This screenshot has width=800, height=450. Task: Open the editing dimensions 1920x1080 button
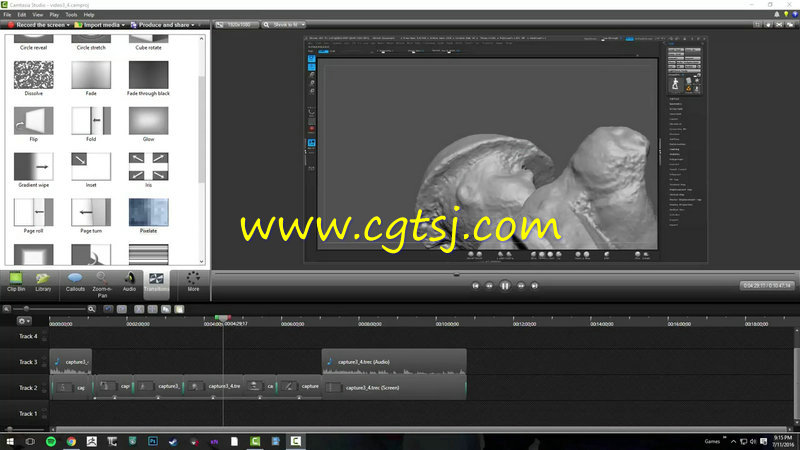tap(236, 24)
